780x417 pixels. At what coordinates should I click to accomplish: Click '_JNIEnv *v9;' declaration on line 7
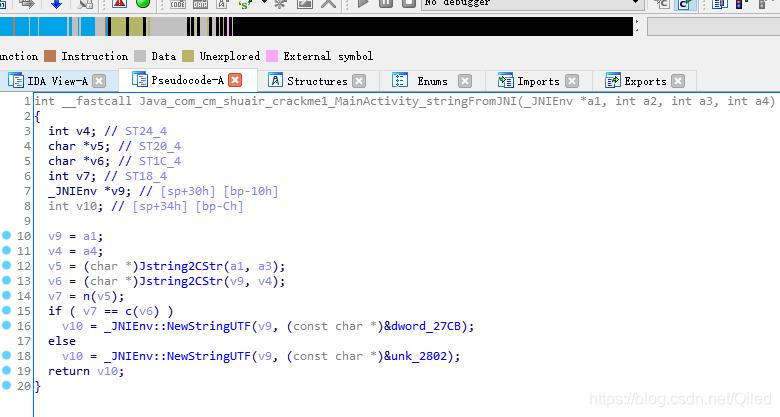(90, 191)
